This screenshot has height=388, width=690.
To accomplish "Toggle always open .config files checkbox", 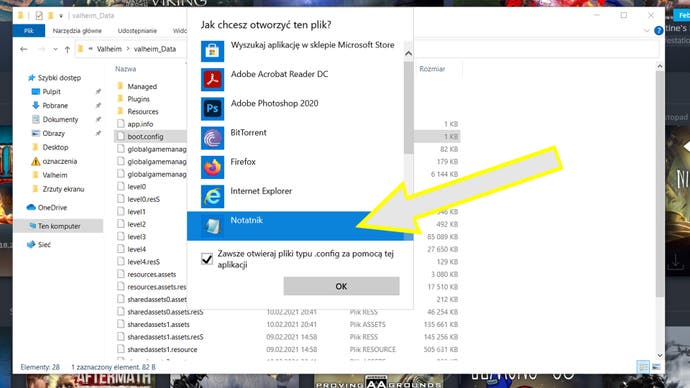I will tap(207, 259).
